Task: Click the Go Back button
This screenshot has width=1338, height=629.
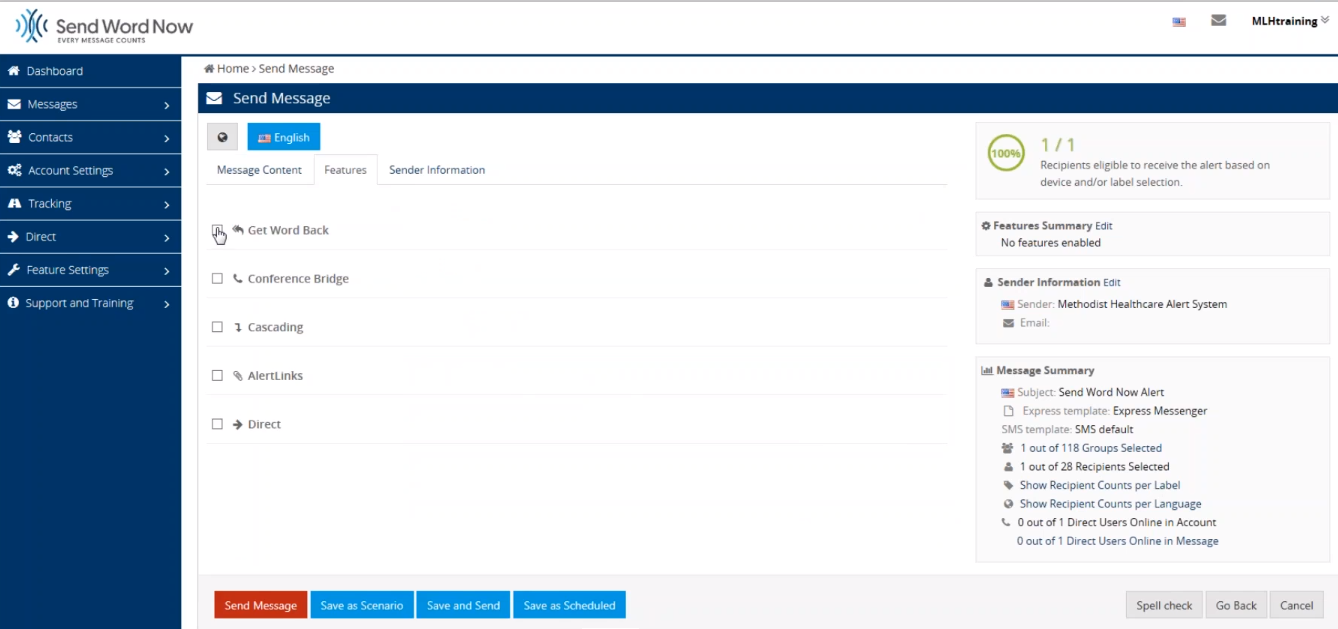Action: tap(1236, 605)
